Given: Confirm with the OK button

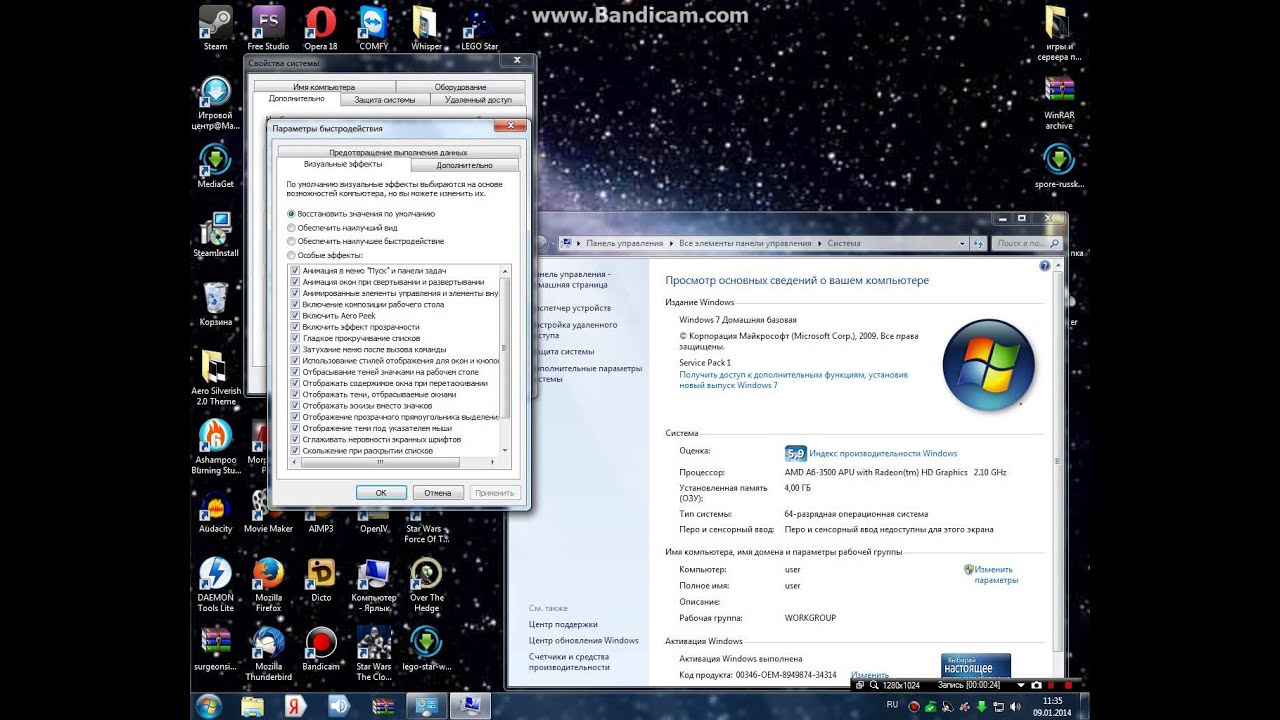Looking at the screenshot, I should tap(381, 493).
